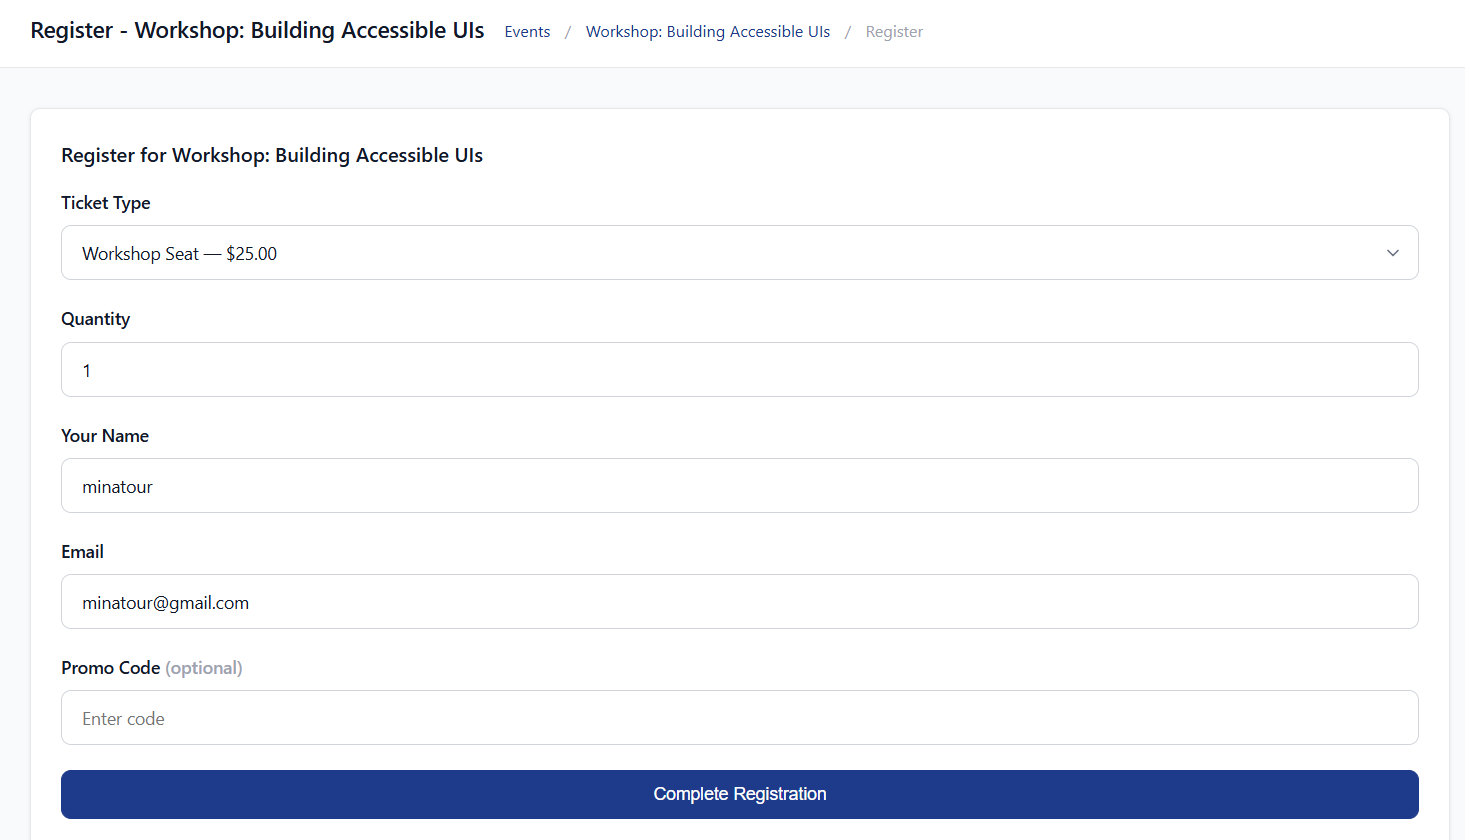Open the Workshop: Building Accessible UIs breadcrumb link
This screenshot has height=840, width=1465.
707,32
